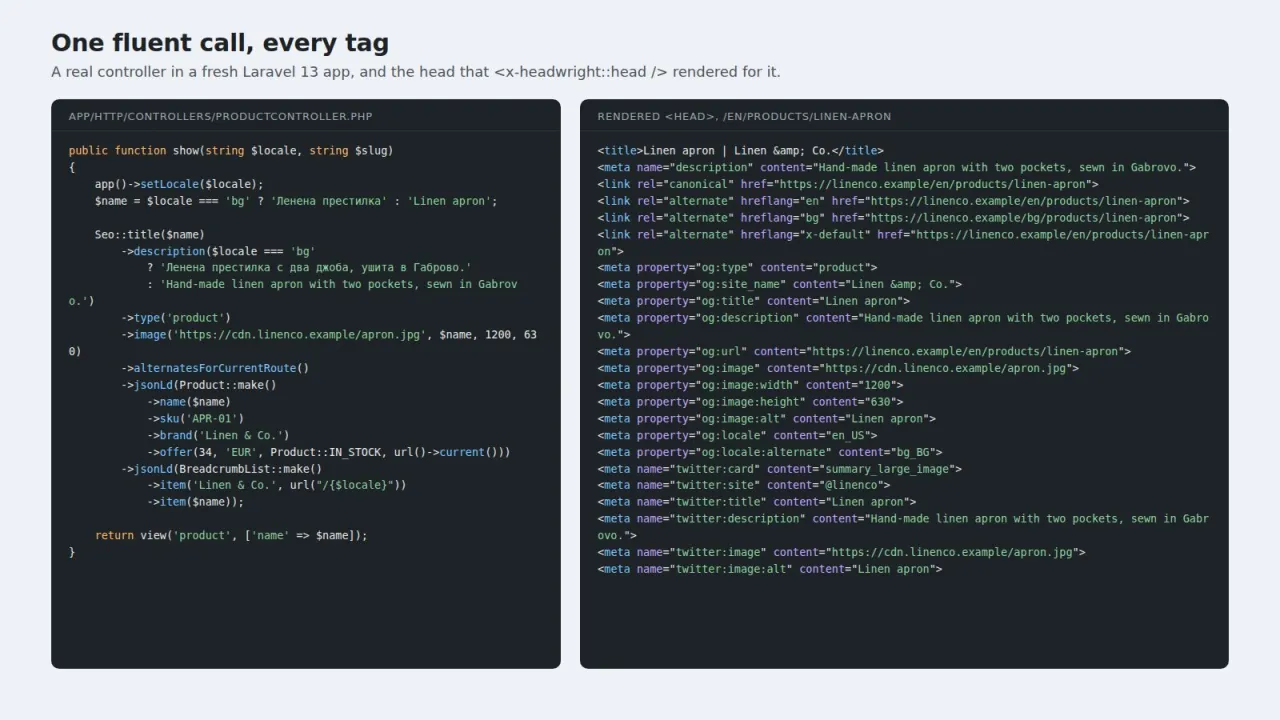Click the twitter:site "@linenco" meta line
This screenshot has width=1280, height=720.
click(744, 485)
